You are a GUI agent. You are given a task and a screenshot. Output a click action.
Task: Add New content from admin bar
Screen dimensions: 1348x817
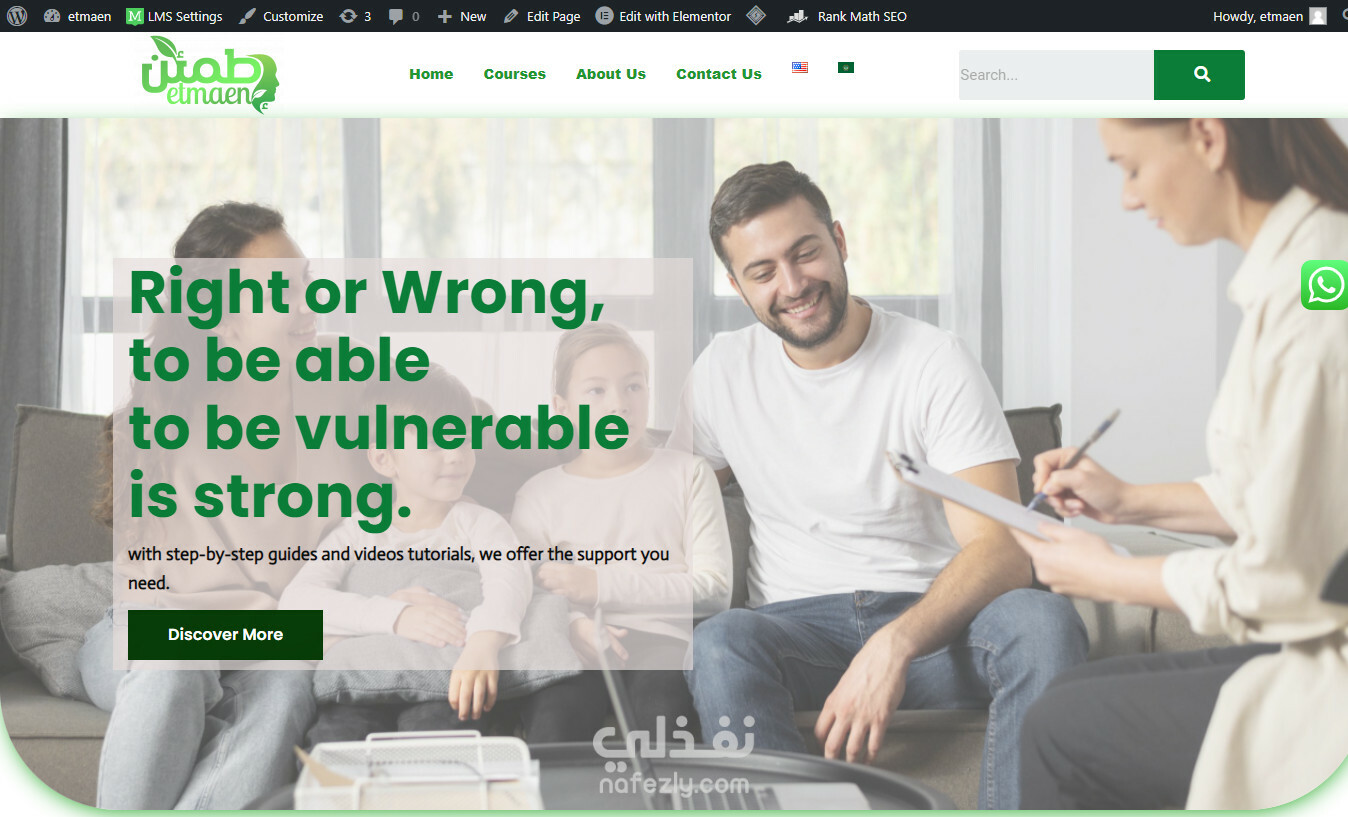462,16
